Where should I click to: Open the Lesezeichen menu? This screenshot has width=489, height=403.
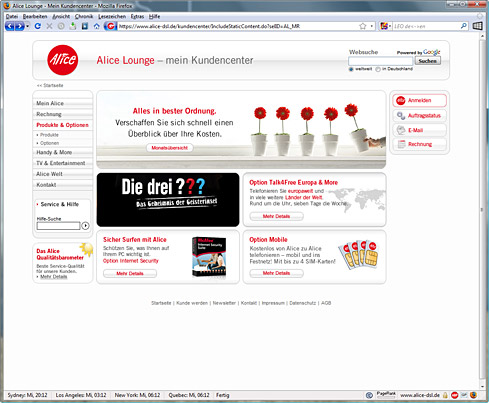[112, 16]
